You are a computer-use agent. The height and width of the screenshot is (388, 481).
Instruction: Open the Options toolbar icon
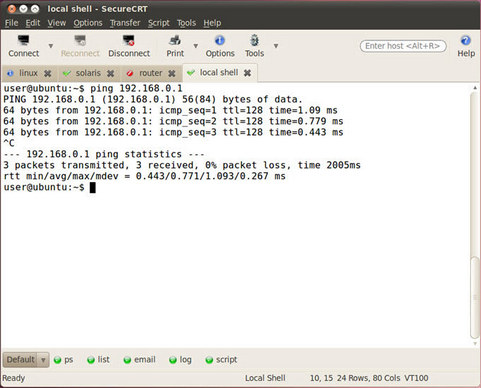(220, 46)
